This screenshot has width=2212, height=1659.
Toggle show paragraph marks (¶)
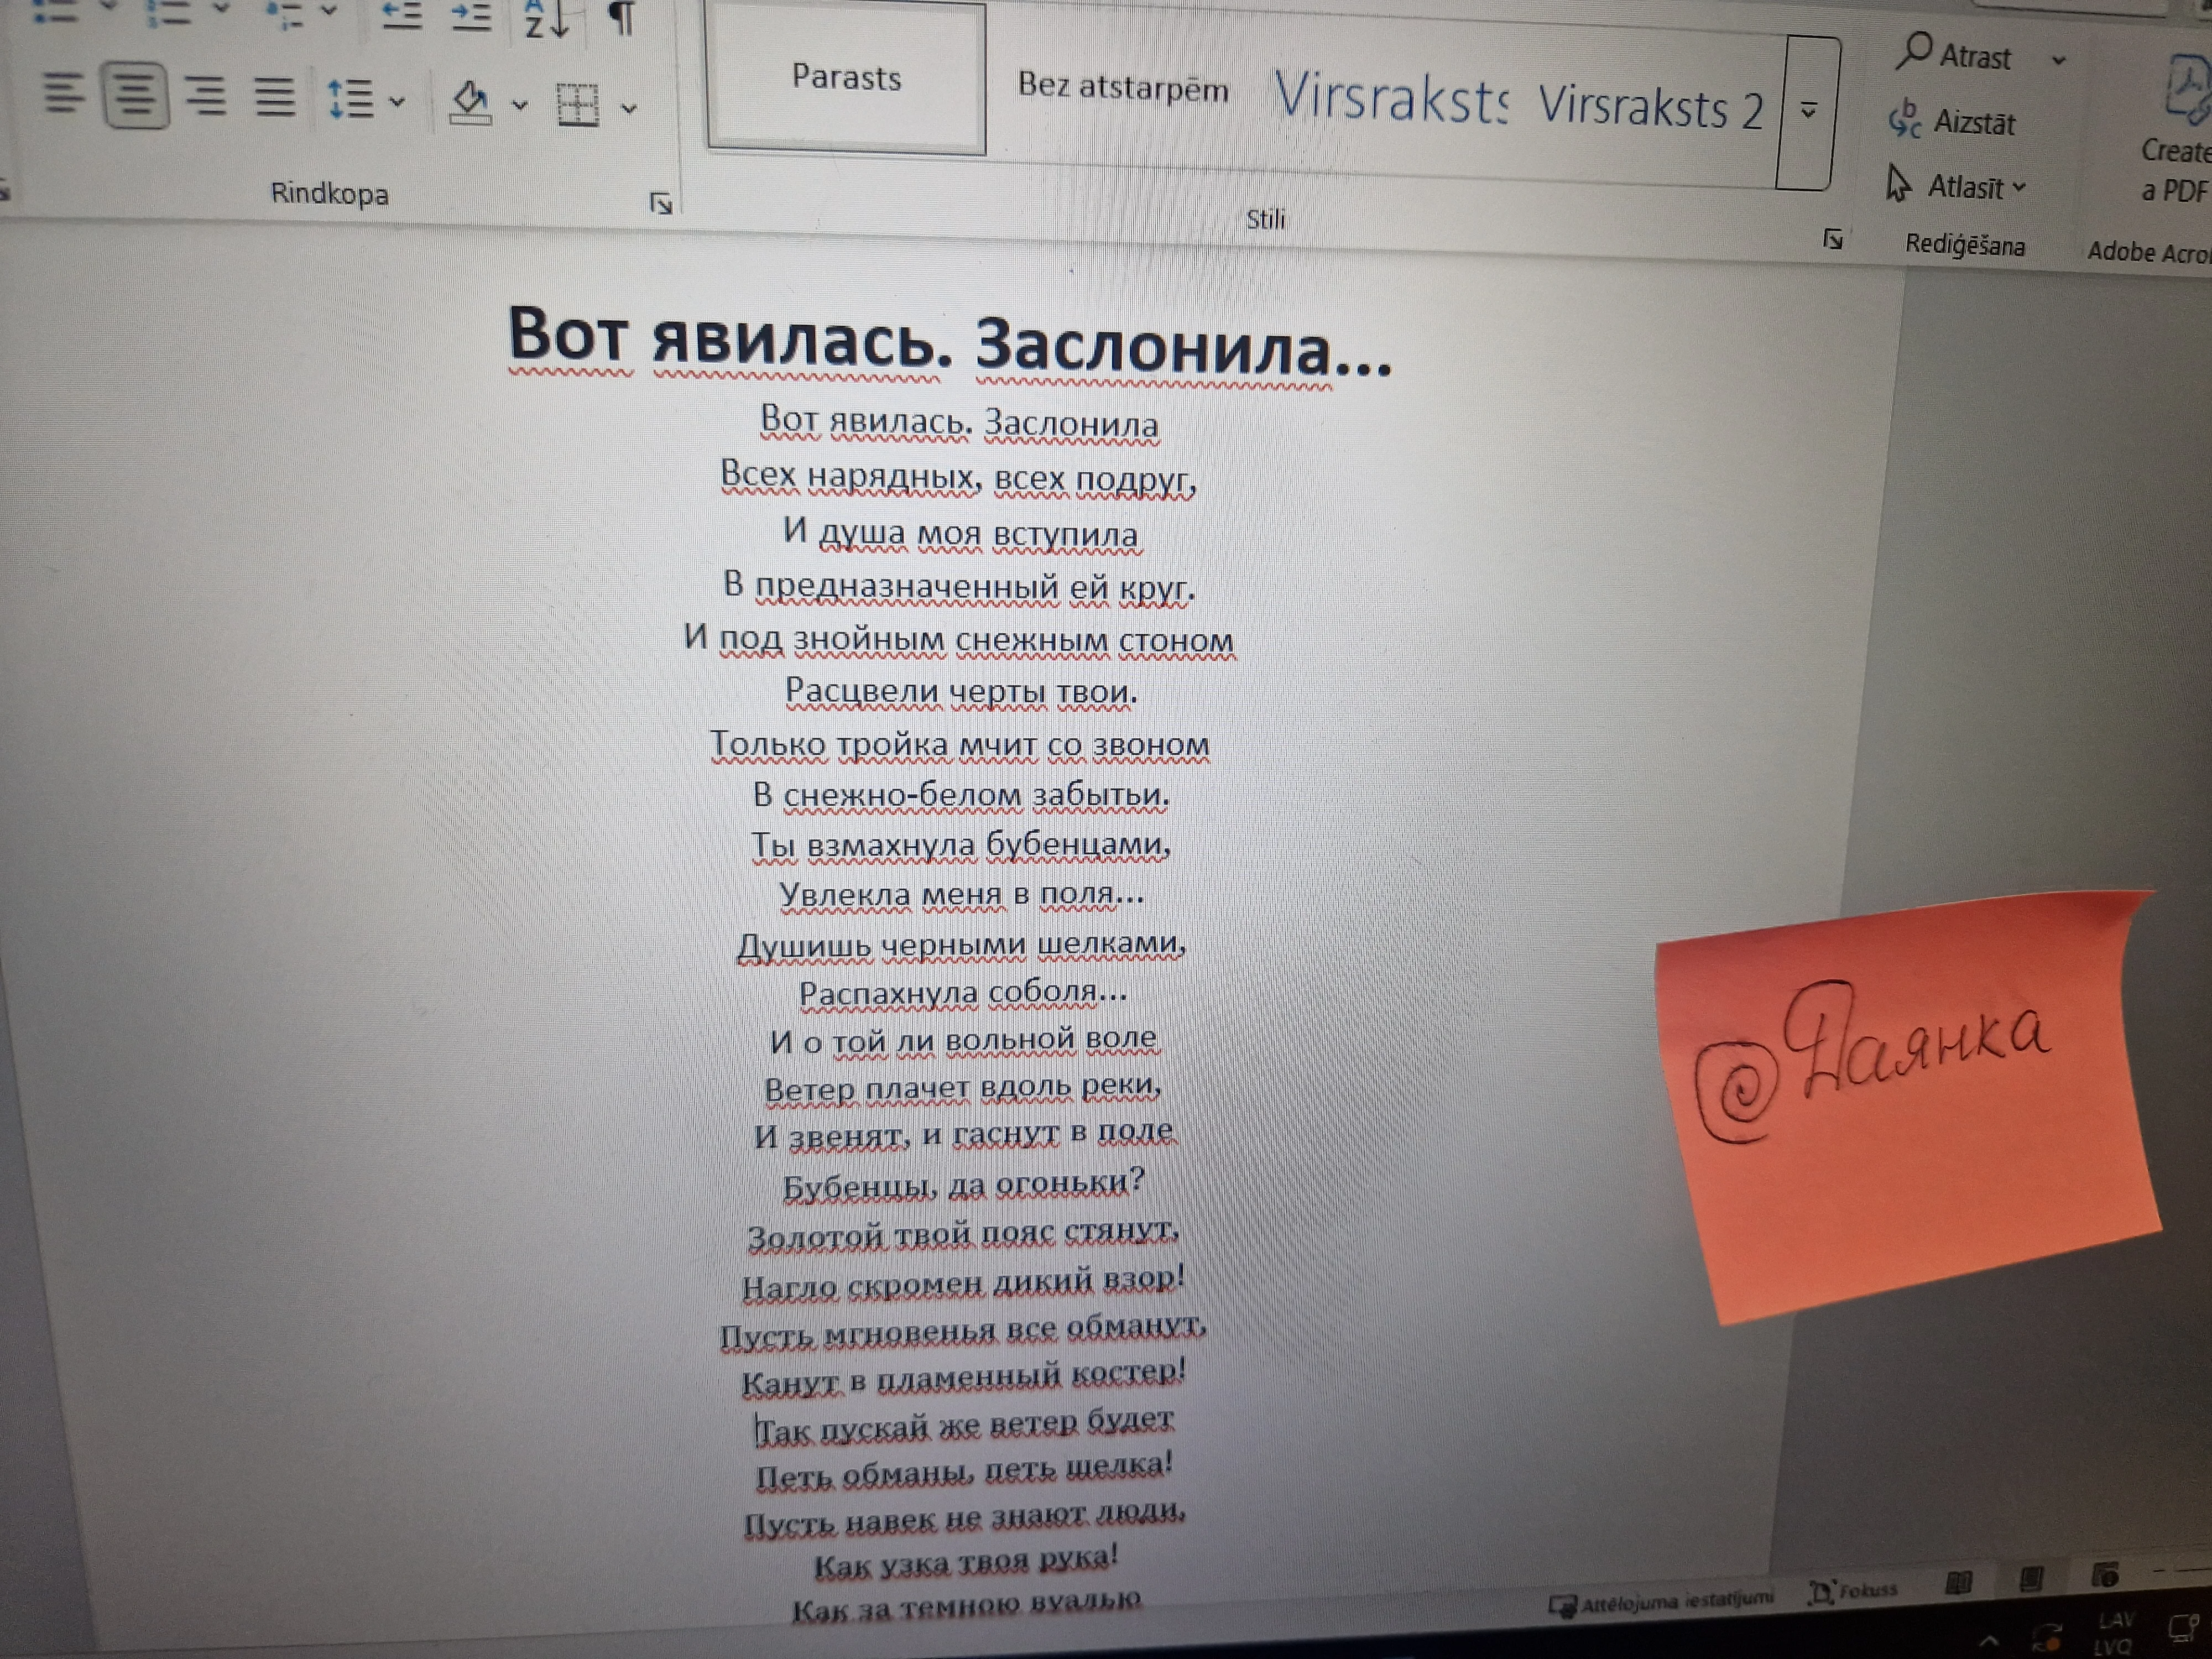(622, 17)
